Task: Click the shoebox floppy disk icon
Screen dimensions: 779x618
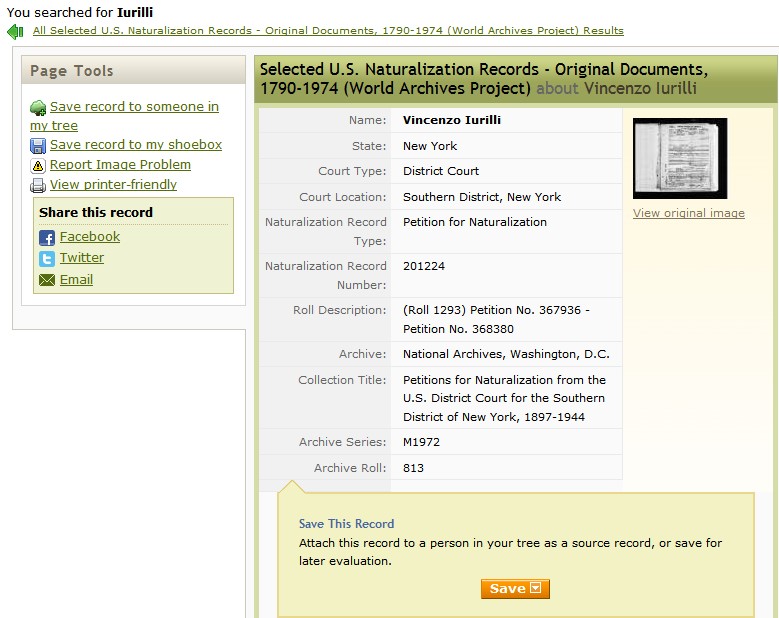Action: click(38, 146)
